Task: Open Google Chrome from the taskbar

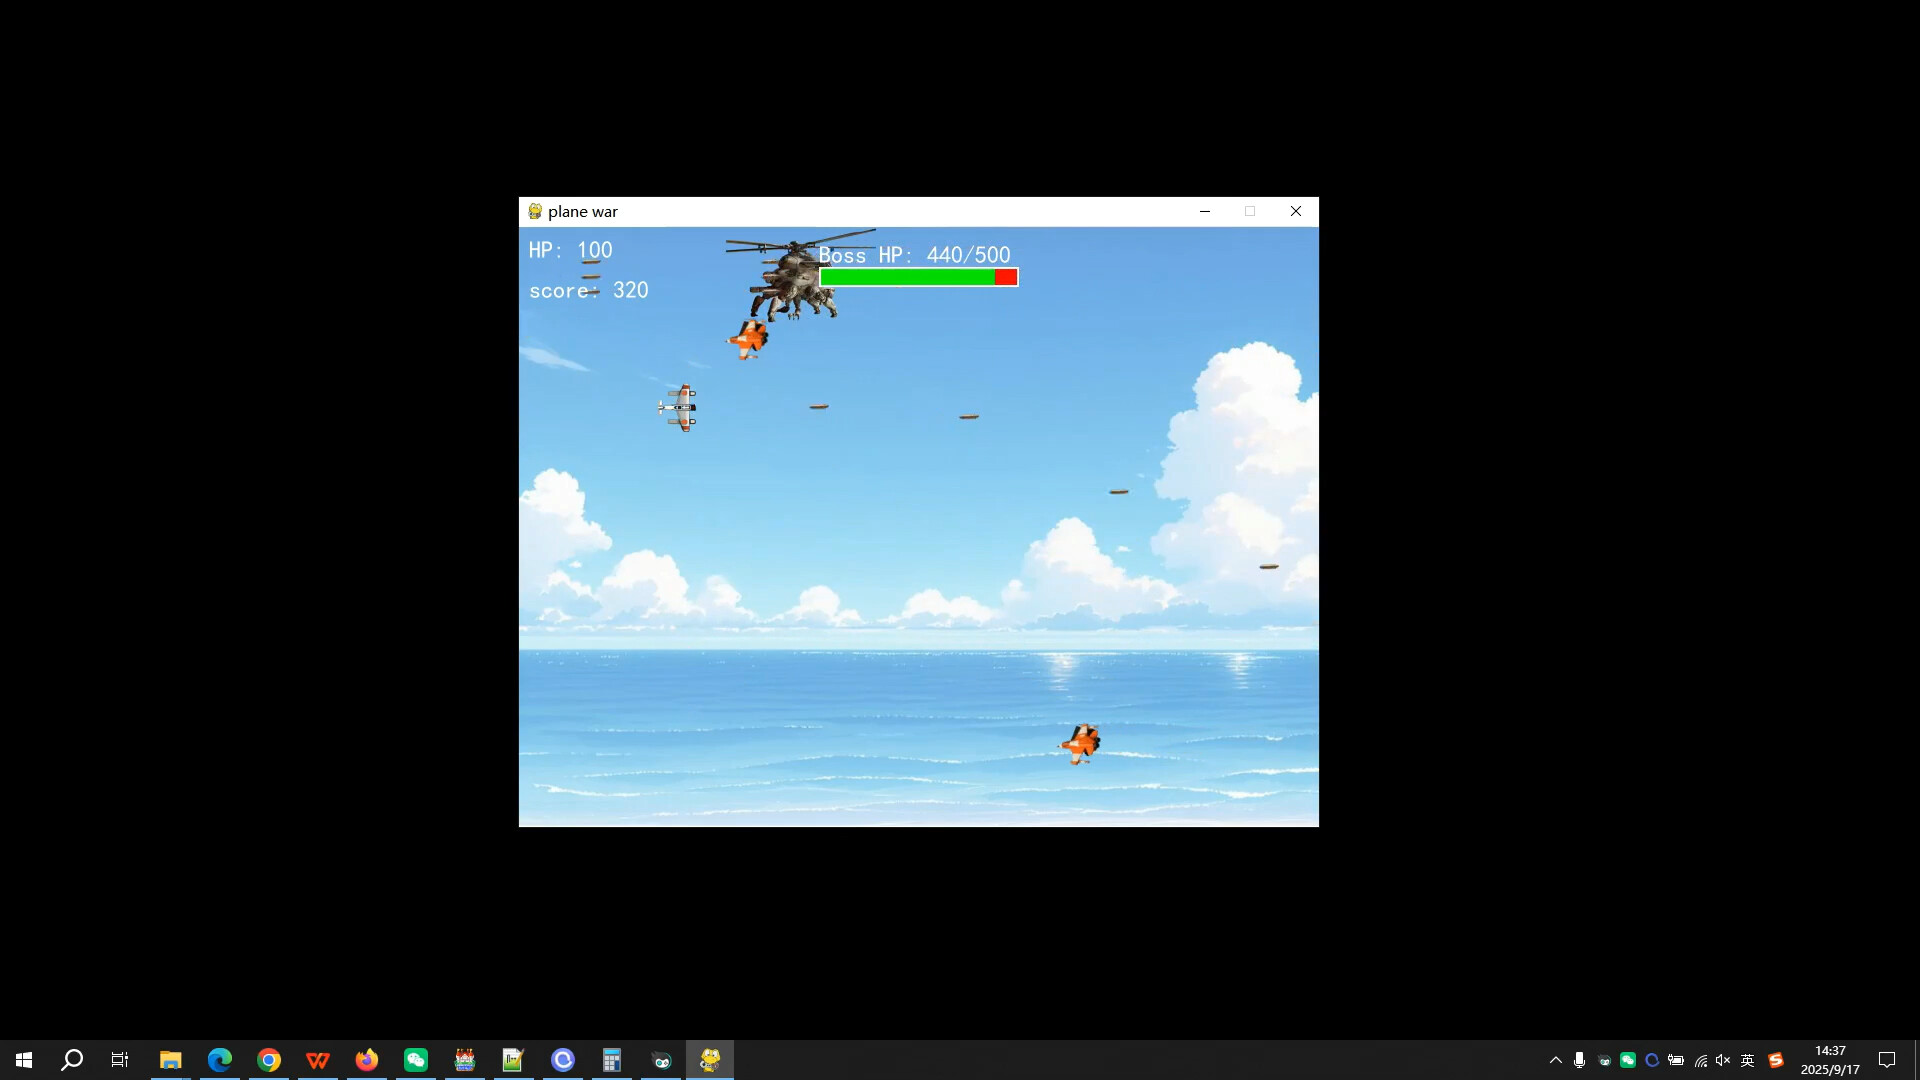Action: 269,1060
